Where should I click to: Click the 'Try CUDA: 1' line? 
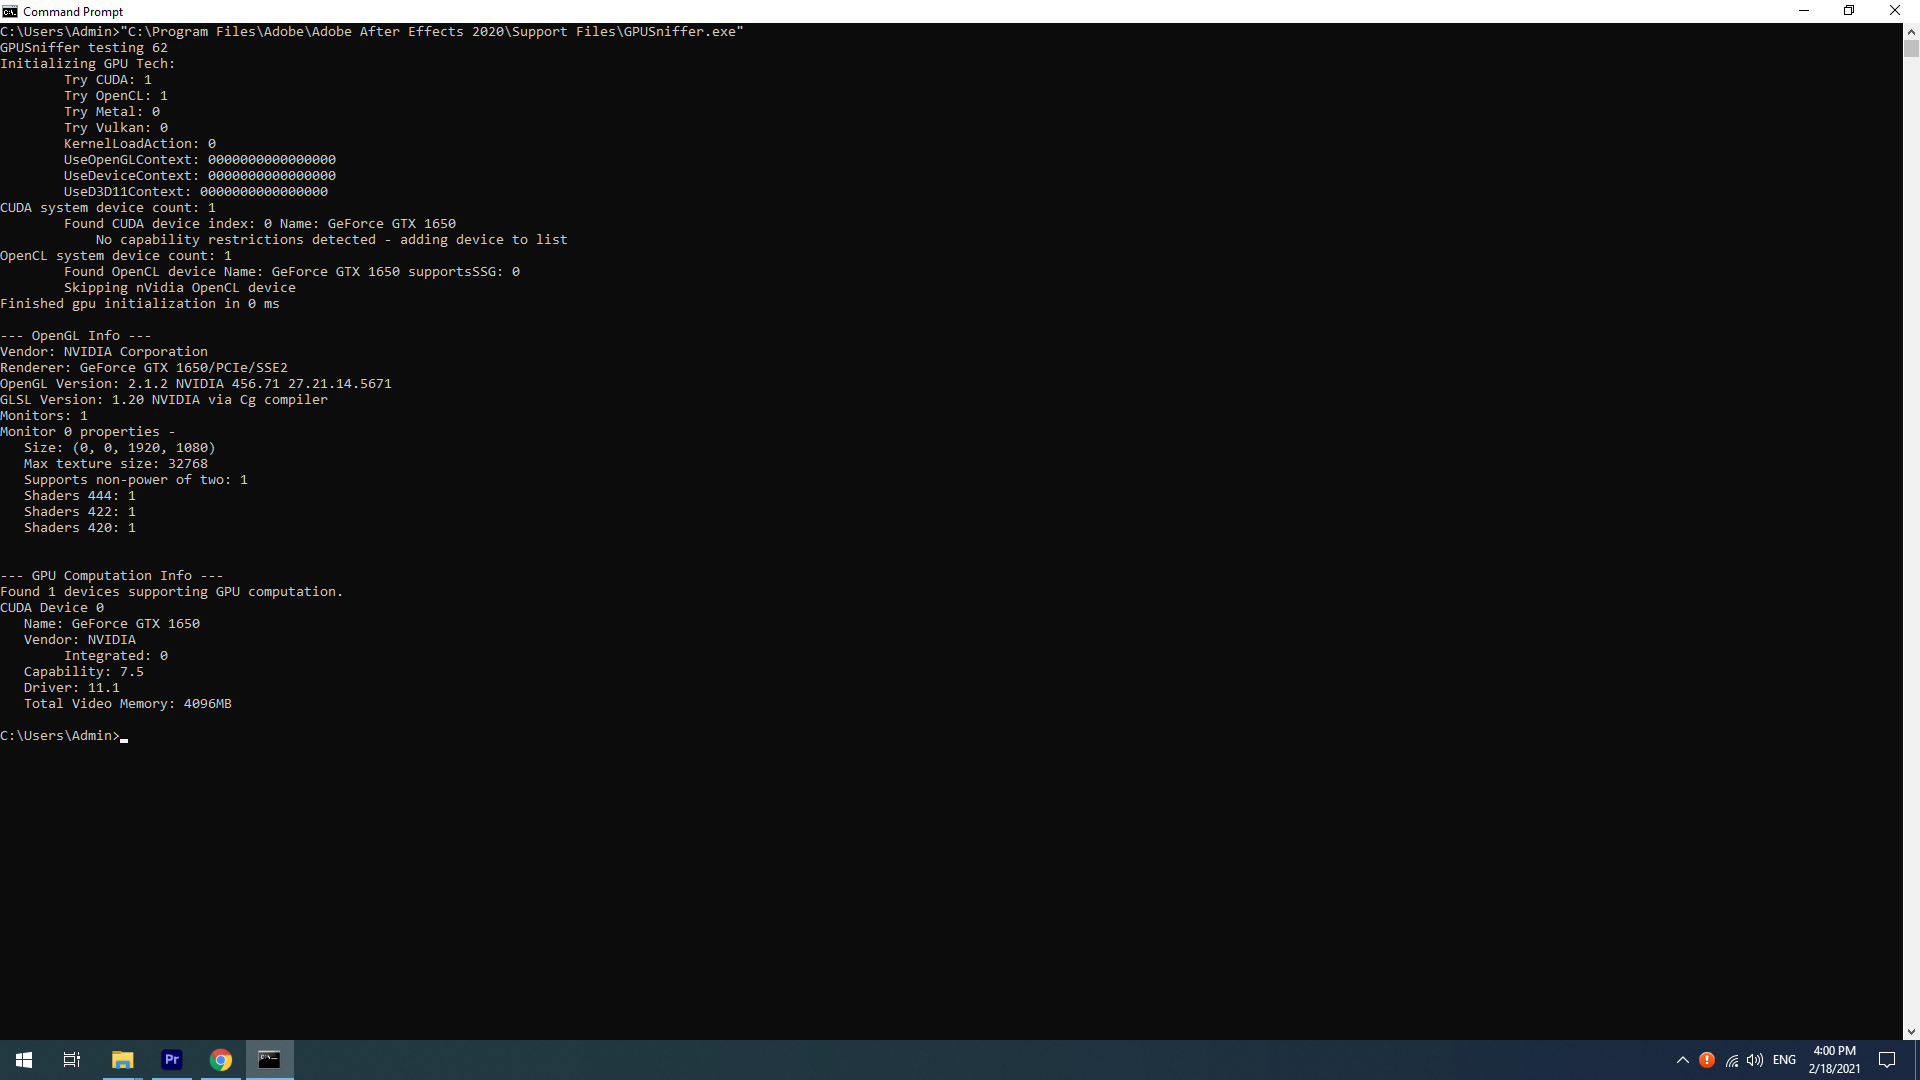point(108,80)
